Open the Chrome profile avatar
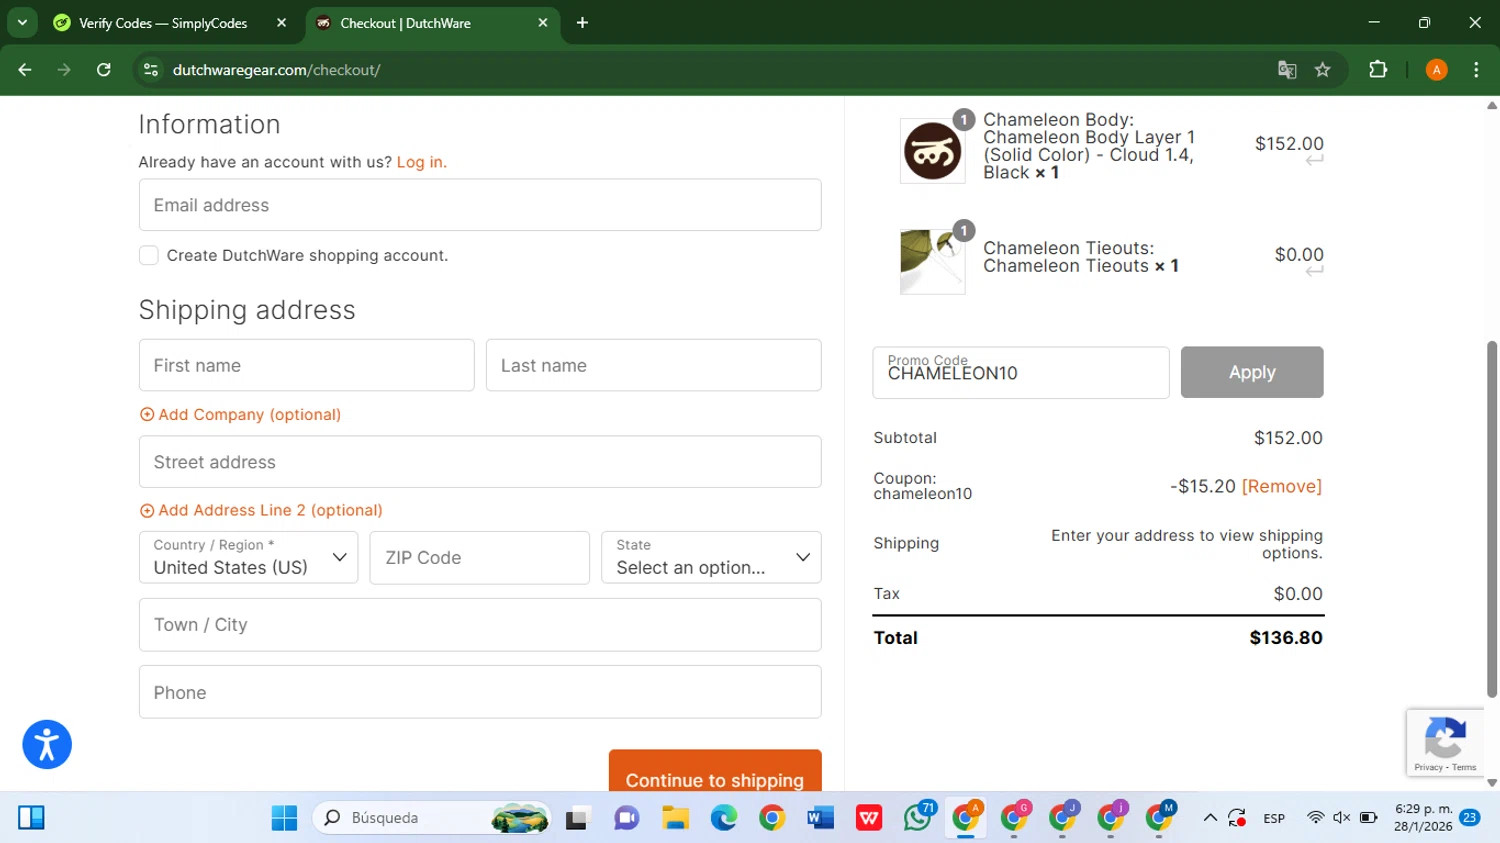1500x843 pixels. coord(1436,70)
